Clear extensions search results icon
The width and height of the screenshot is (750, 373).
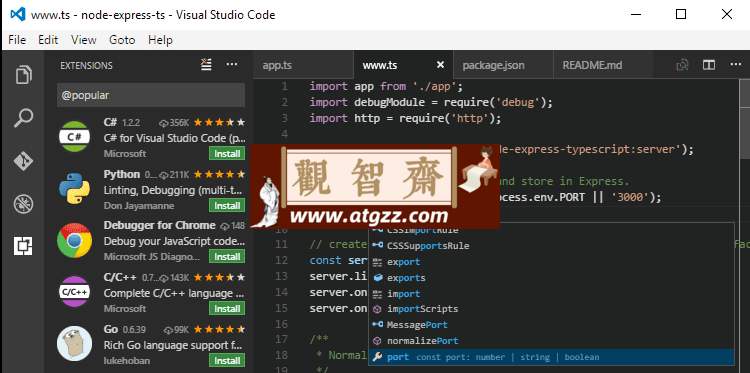(x=206, y=65)
